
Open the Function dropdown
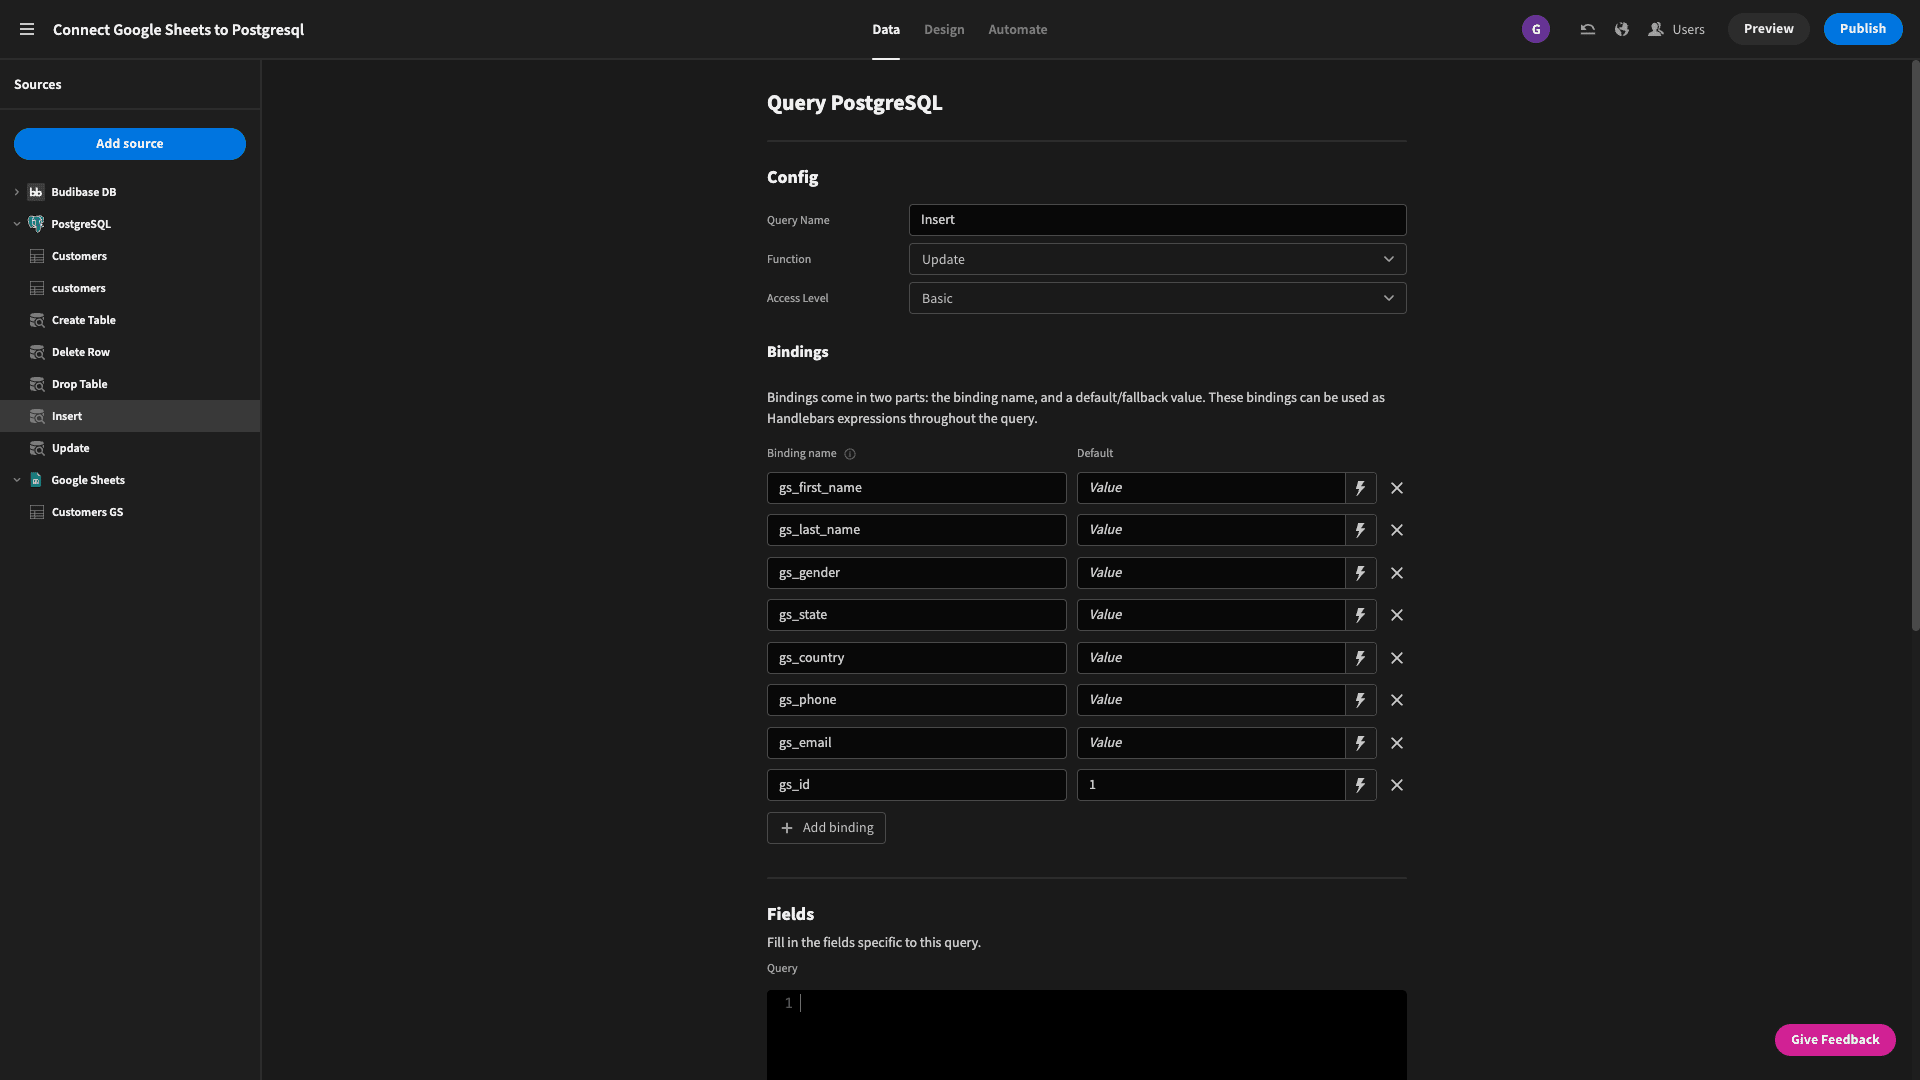tap(1157, 259)
